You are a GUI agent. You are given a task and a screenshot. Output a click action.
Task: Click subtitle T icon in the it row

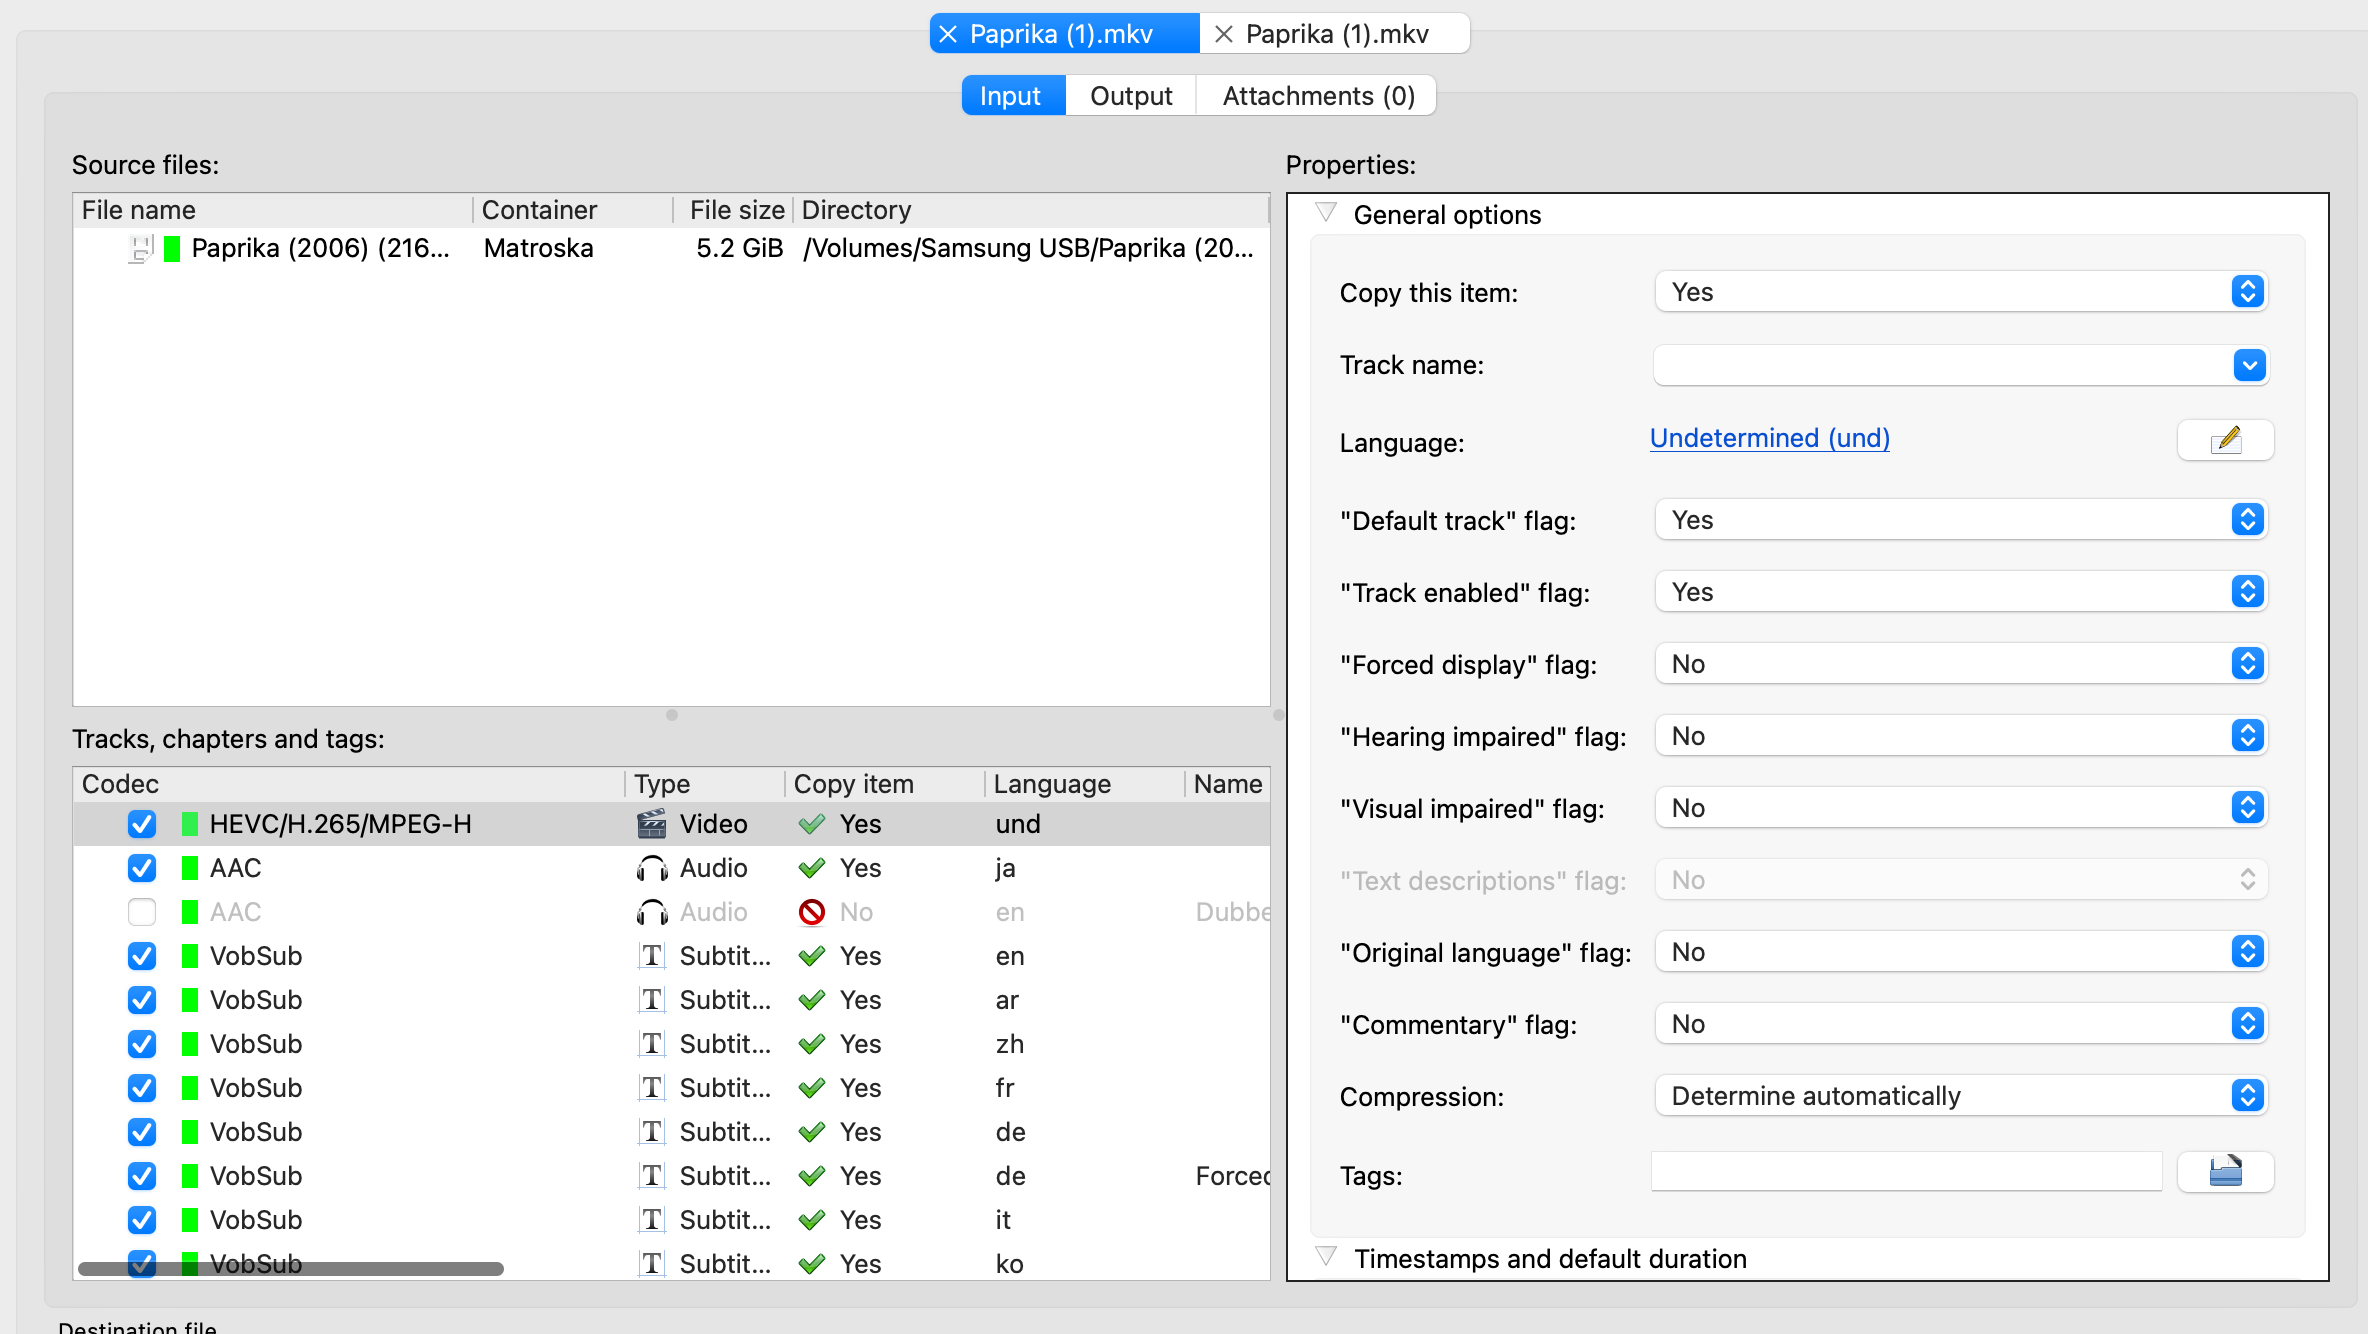click(652, 1220)
